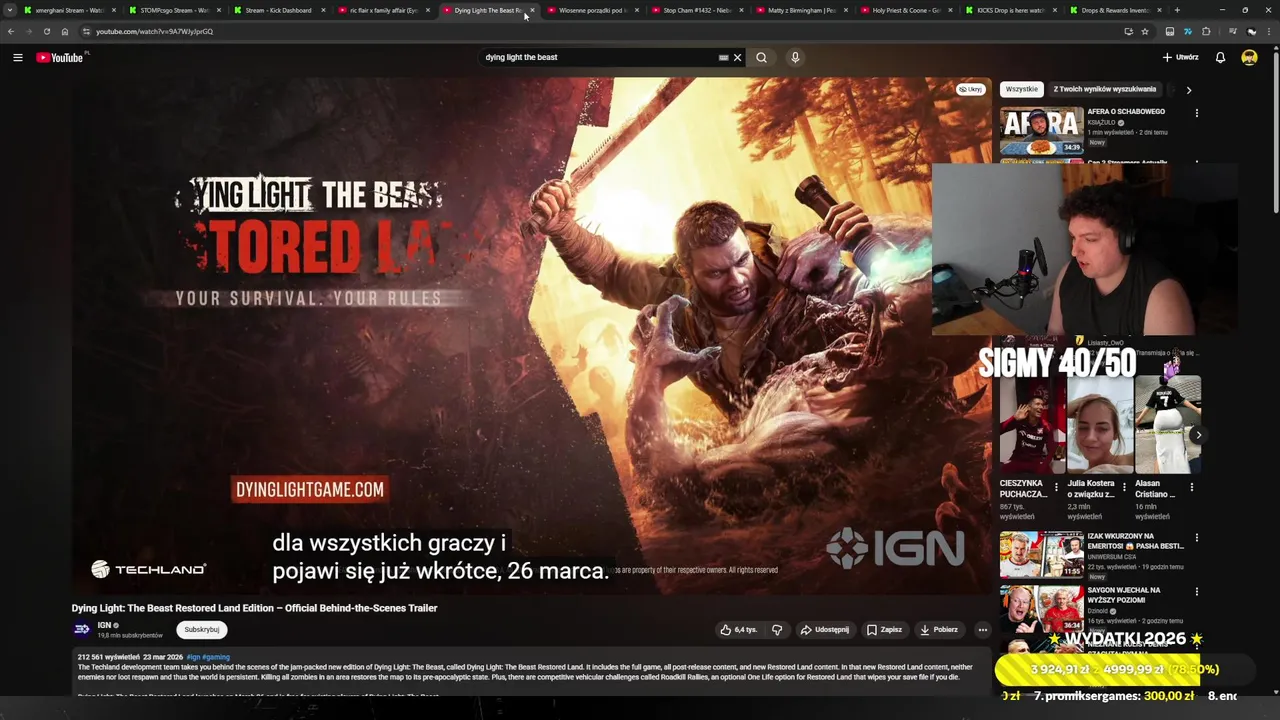Bookmark this page with the star icon
1280x720 pixels.
1145,31
